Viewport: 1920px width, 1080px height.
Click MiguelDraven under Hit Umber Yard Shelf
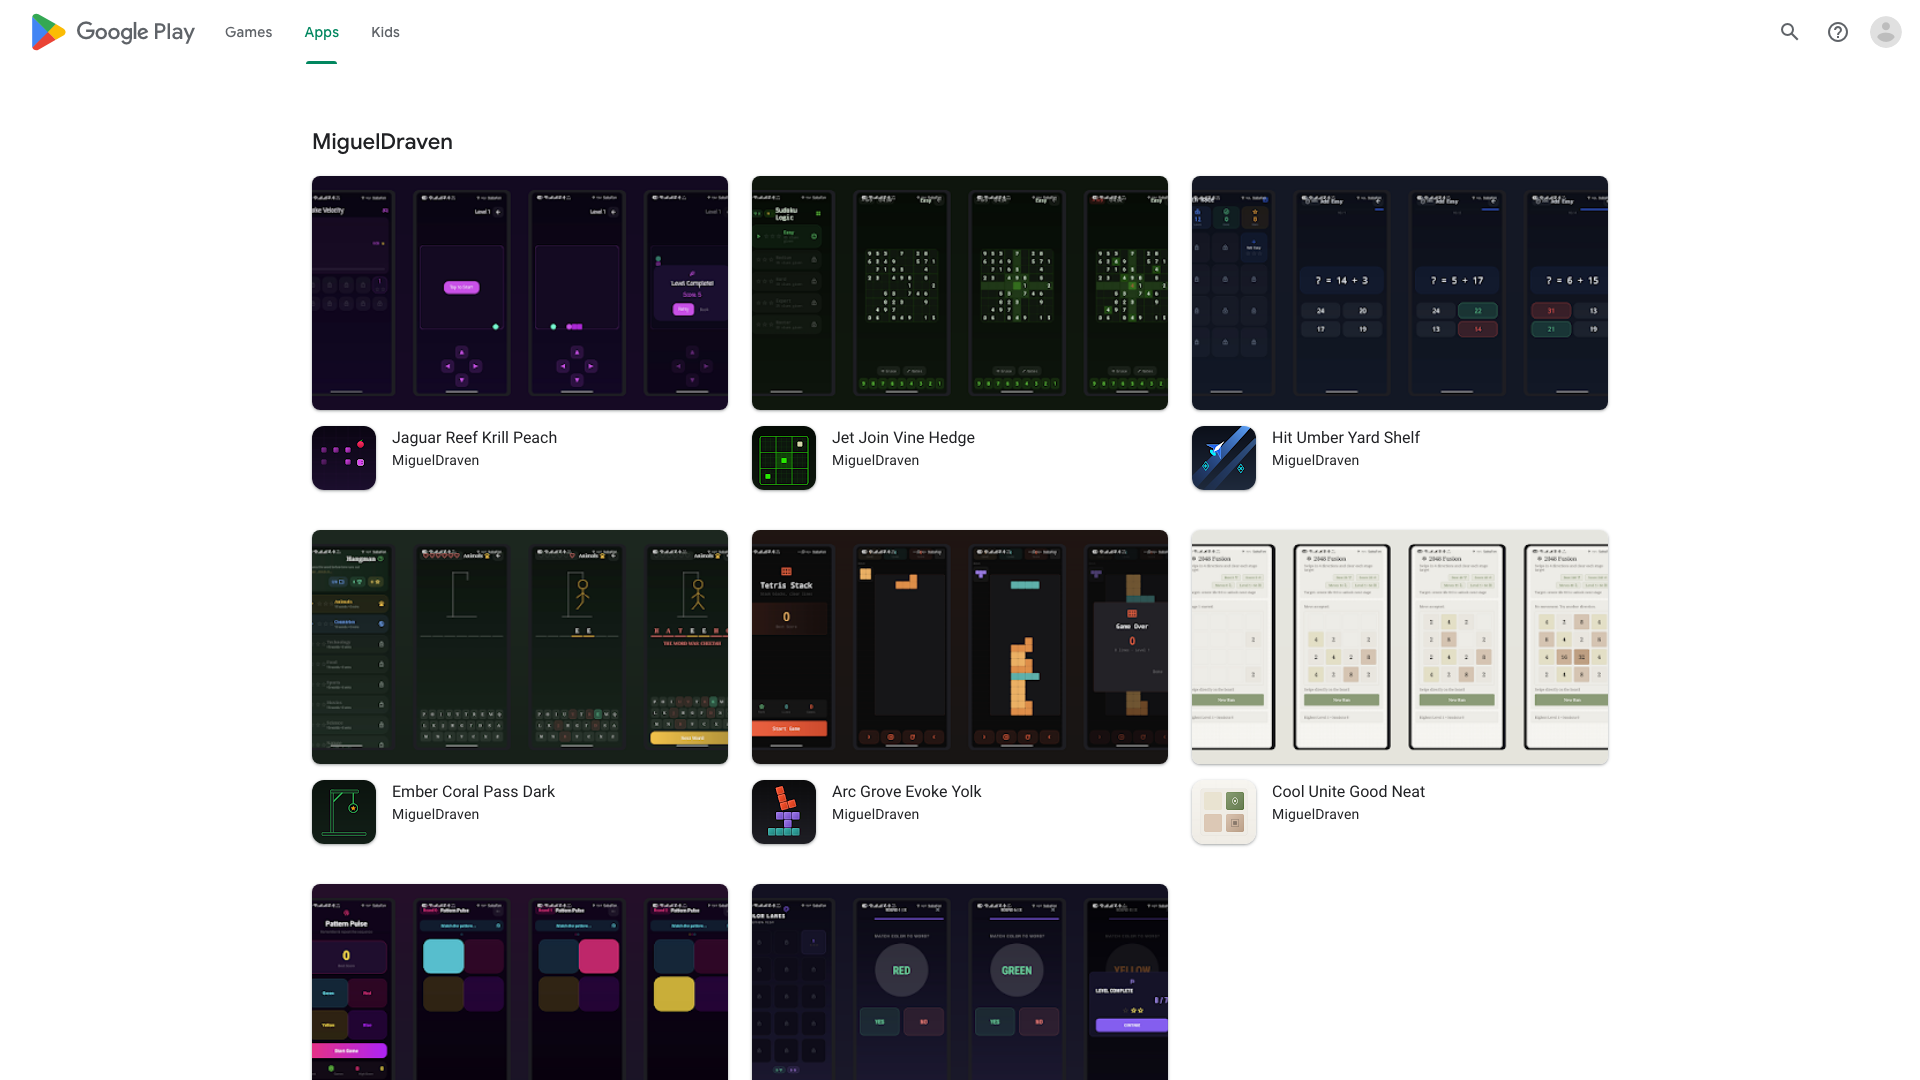pyautogui.click(x=1315, y=460)
